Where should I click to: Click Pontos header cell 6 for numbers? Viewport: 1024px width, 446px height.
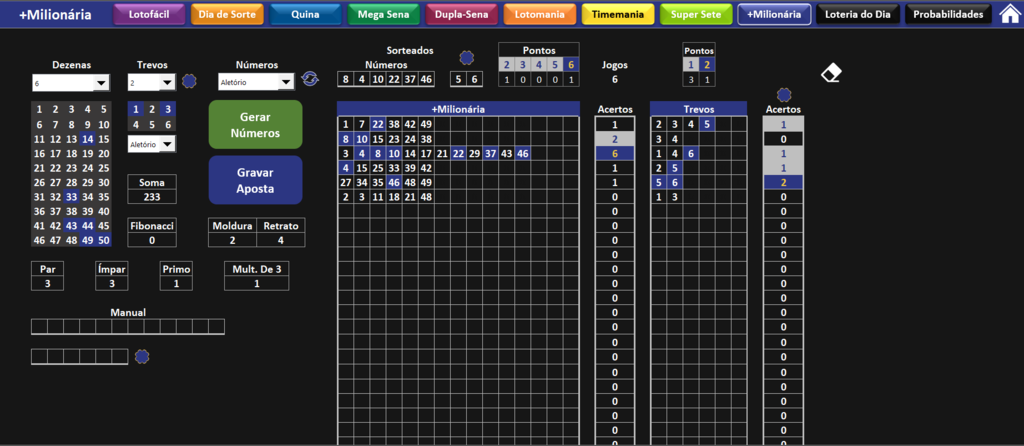[570, 65]
